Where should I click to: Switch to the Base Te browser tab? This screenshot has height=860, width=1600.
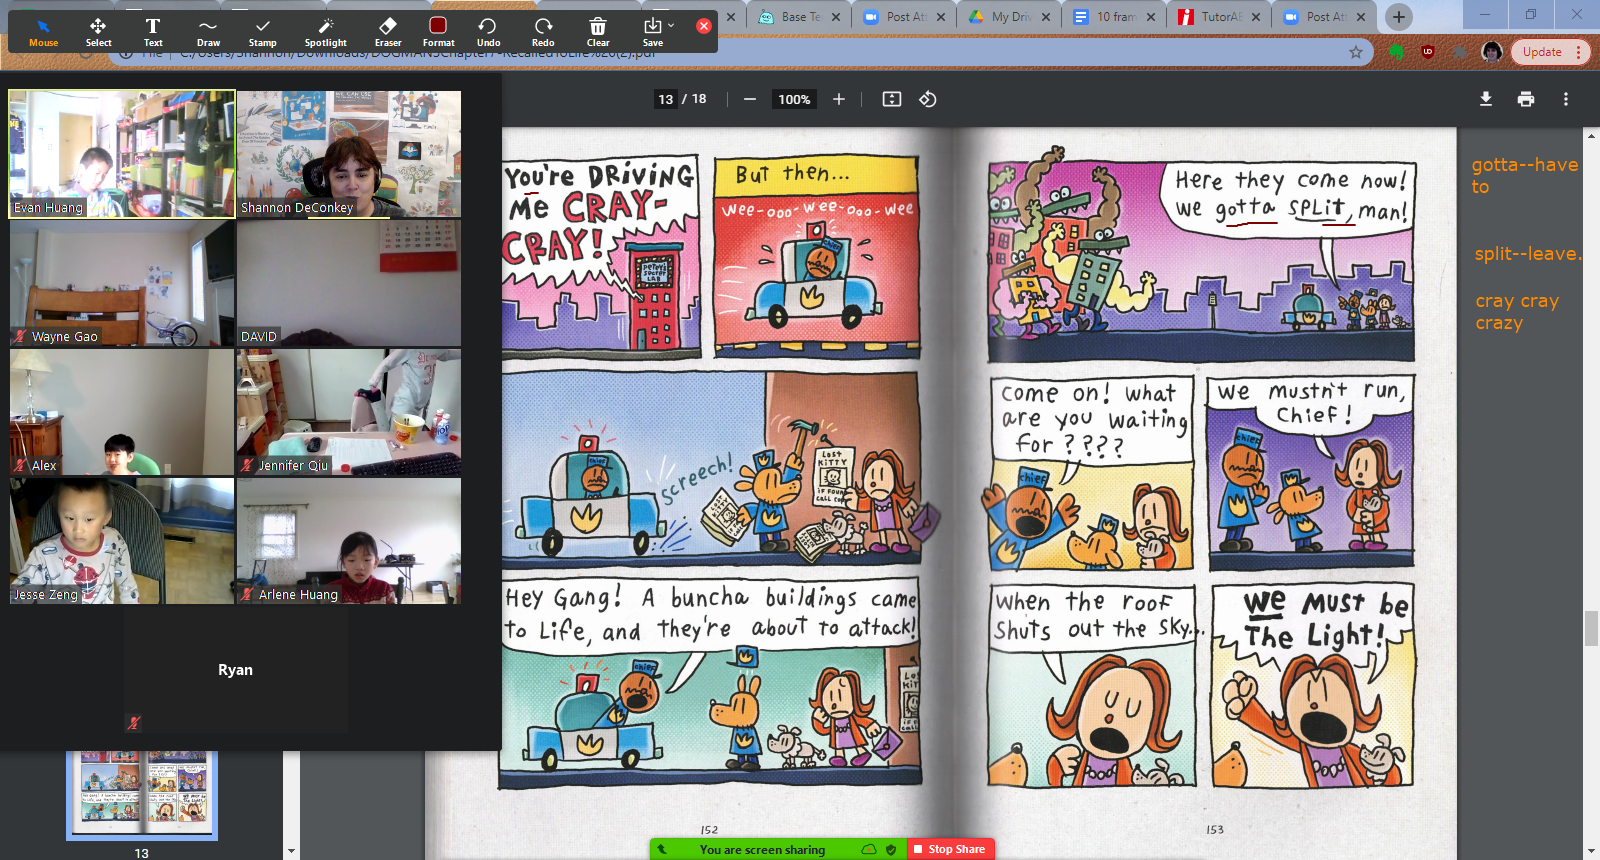click(x=801, y=17)
